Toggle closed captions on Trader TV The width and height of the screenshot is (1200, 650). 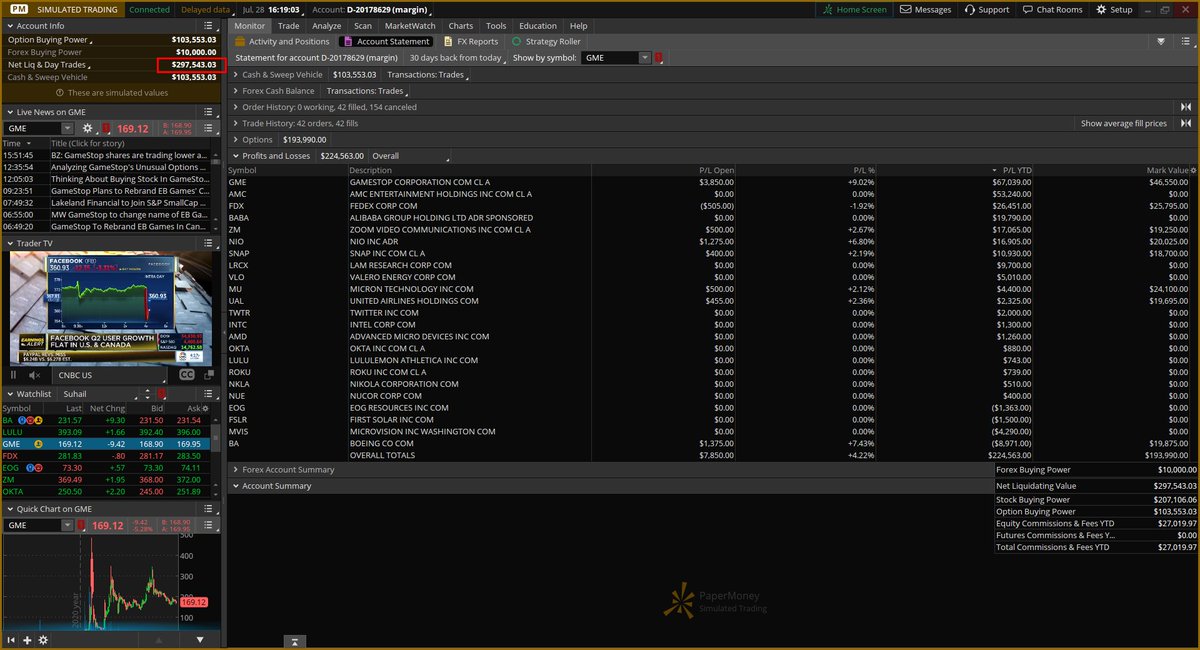tap(186, 375)
